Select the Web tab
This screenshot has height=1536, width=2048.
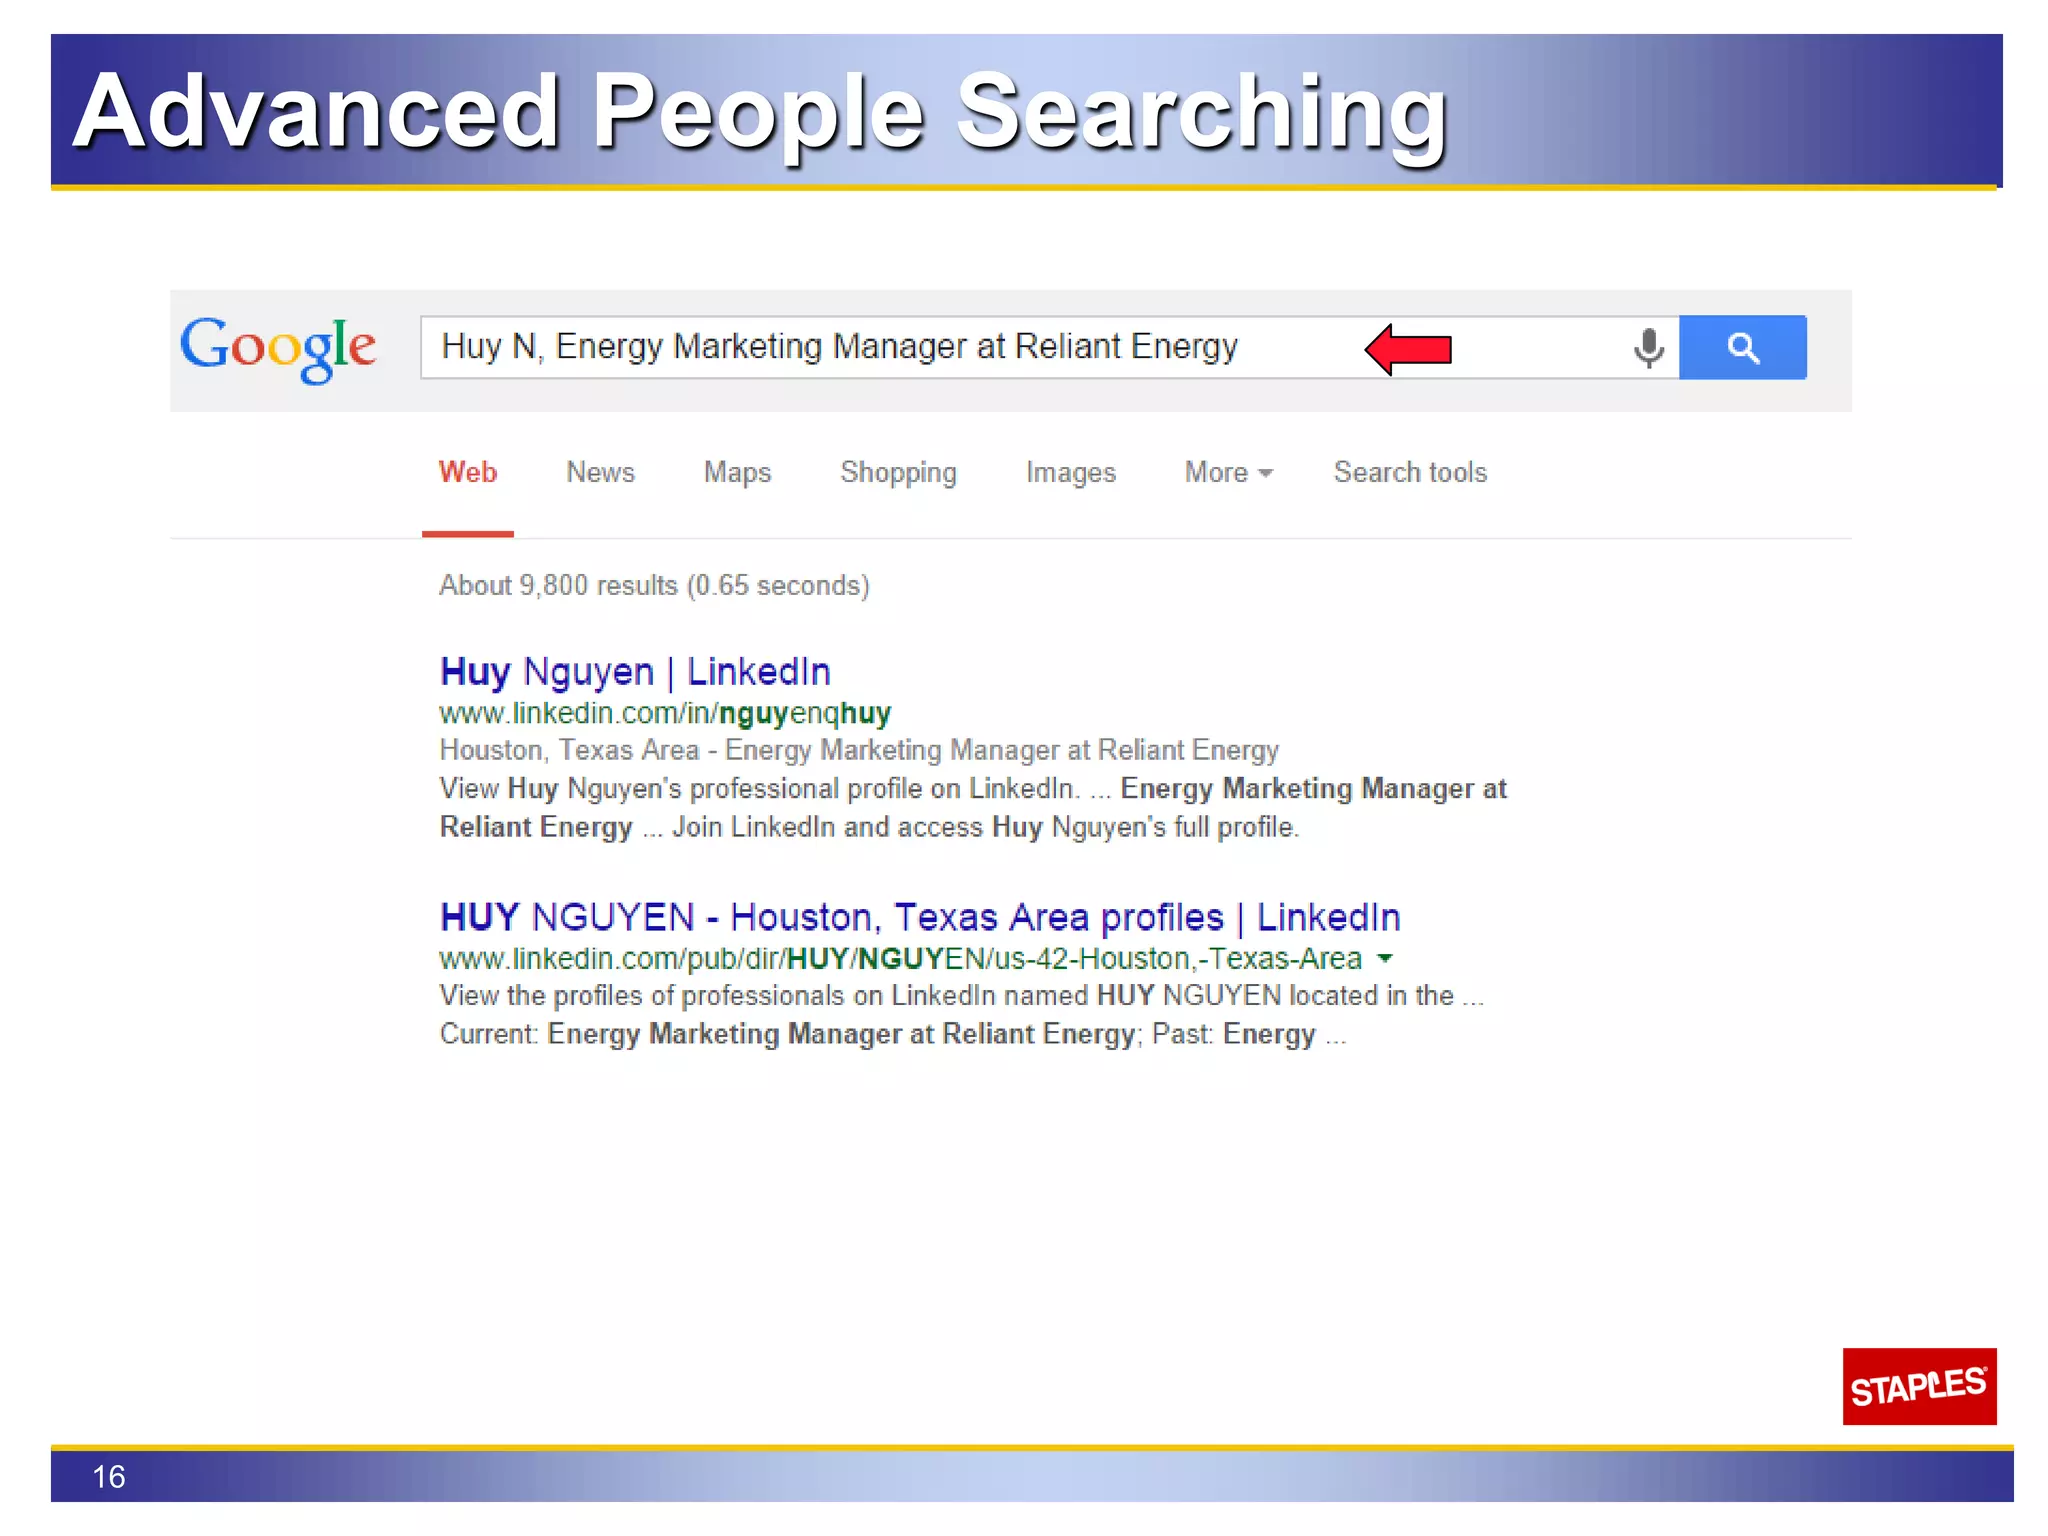468,472
